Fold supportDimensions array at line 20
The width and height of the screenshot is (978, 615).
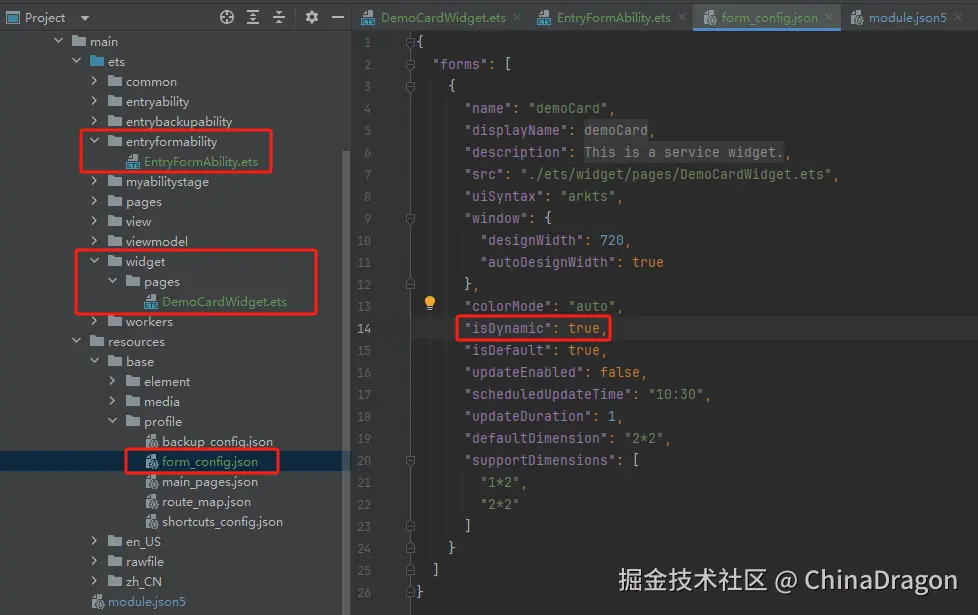click(x=410, y=460)
